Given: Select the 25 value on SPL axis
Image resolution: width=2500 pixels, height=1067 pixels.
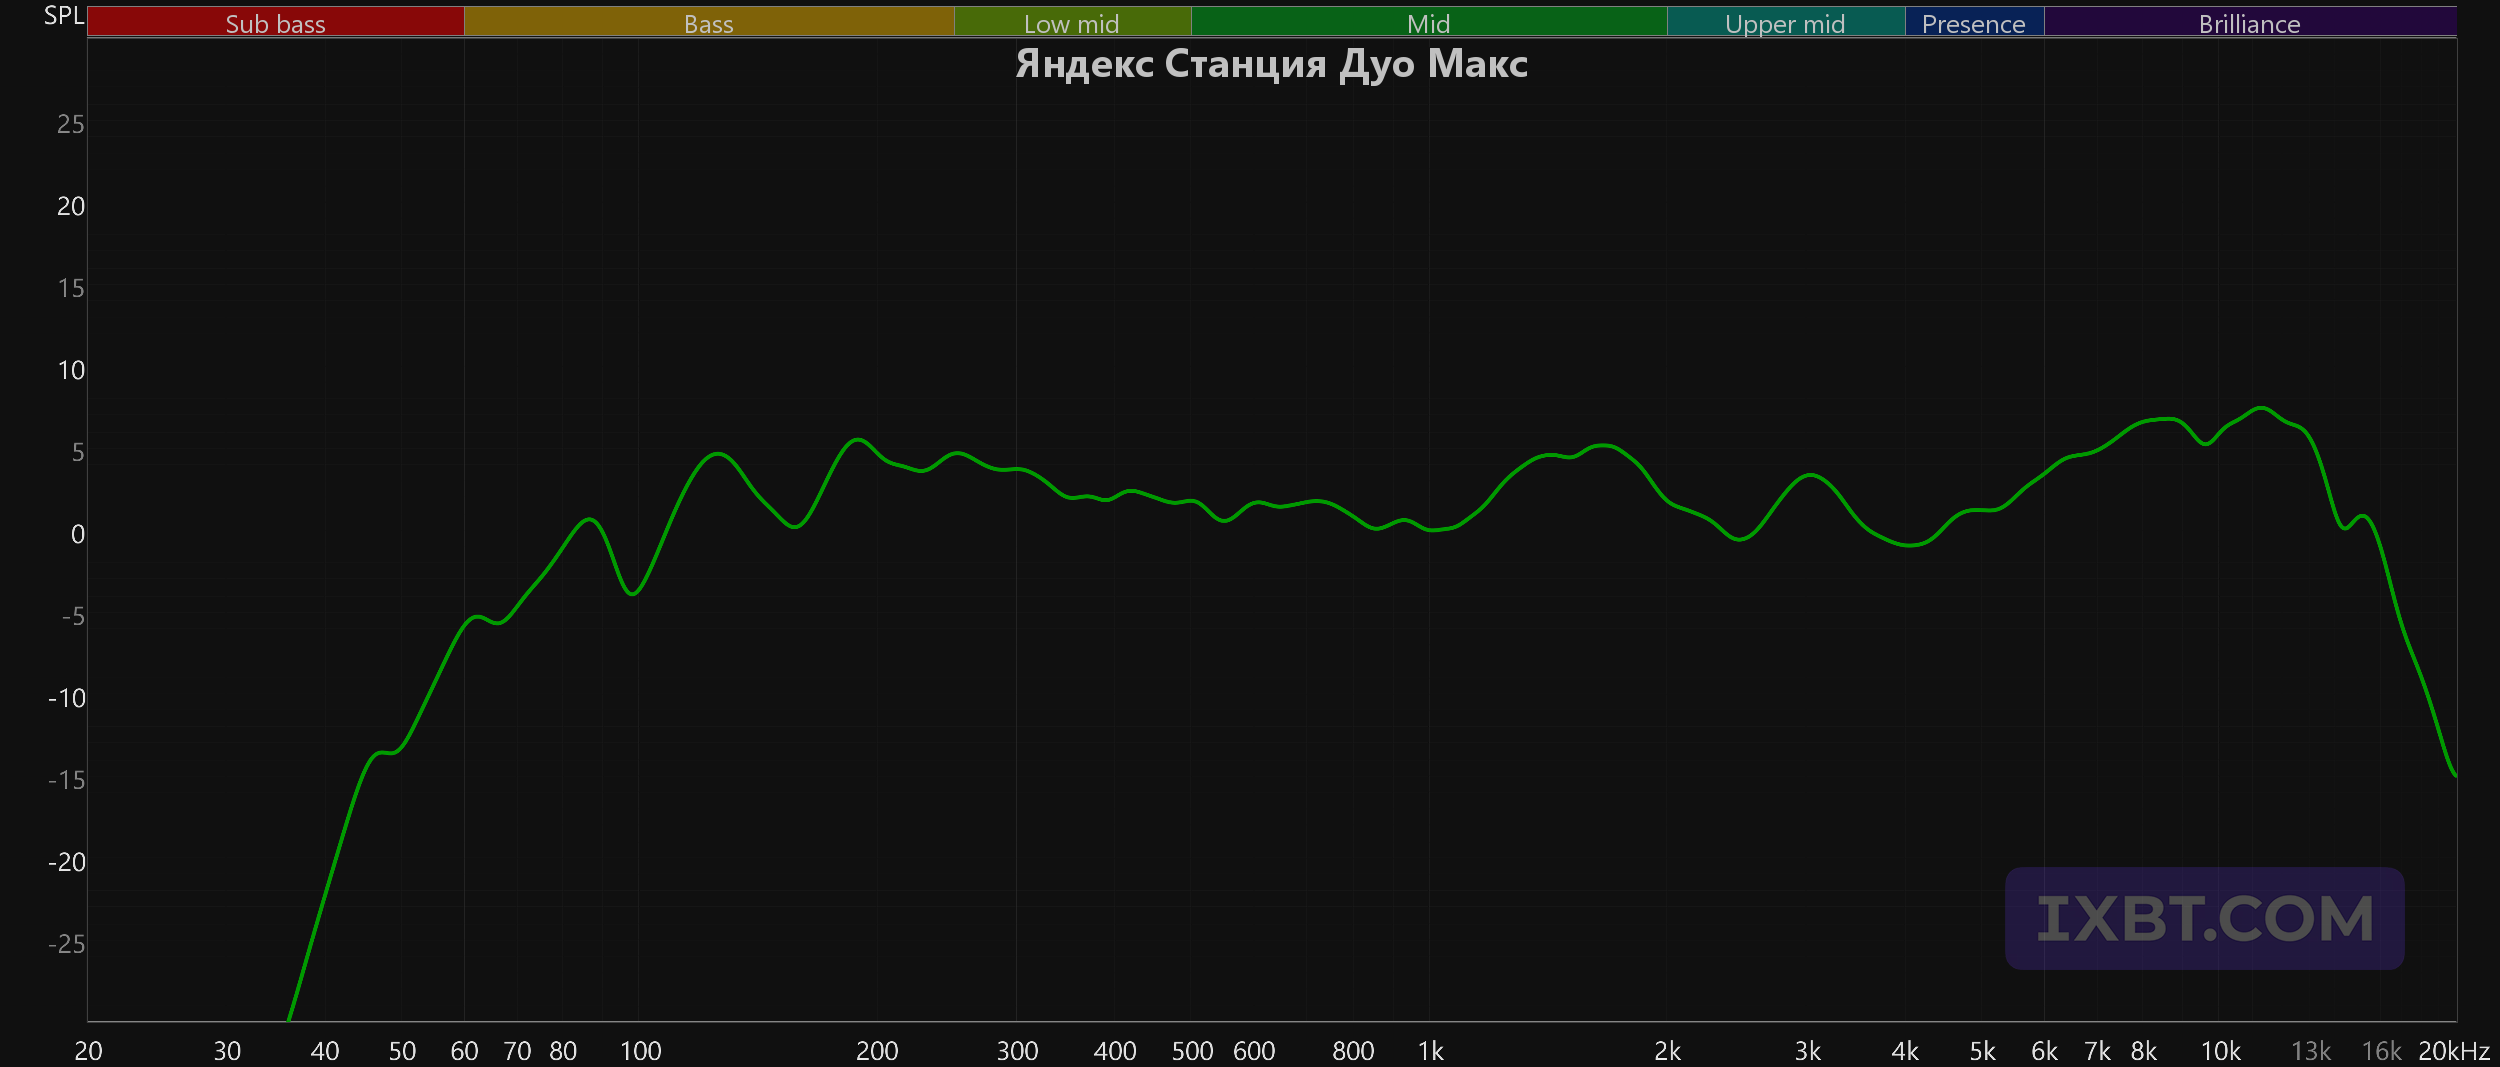Looking at the screenshot, I should pyautogui.click(x=71, y=124).
